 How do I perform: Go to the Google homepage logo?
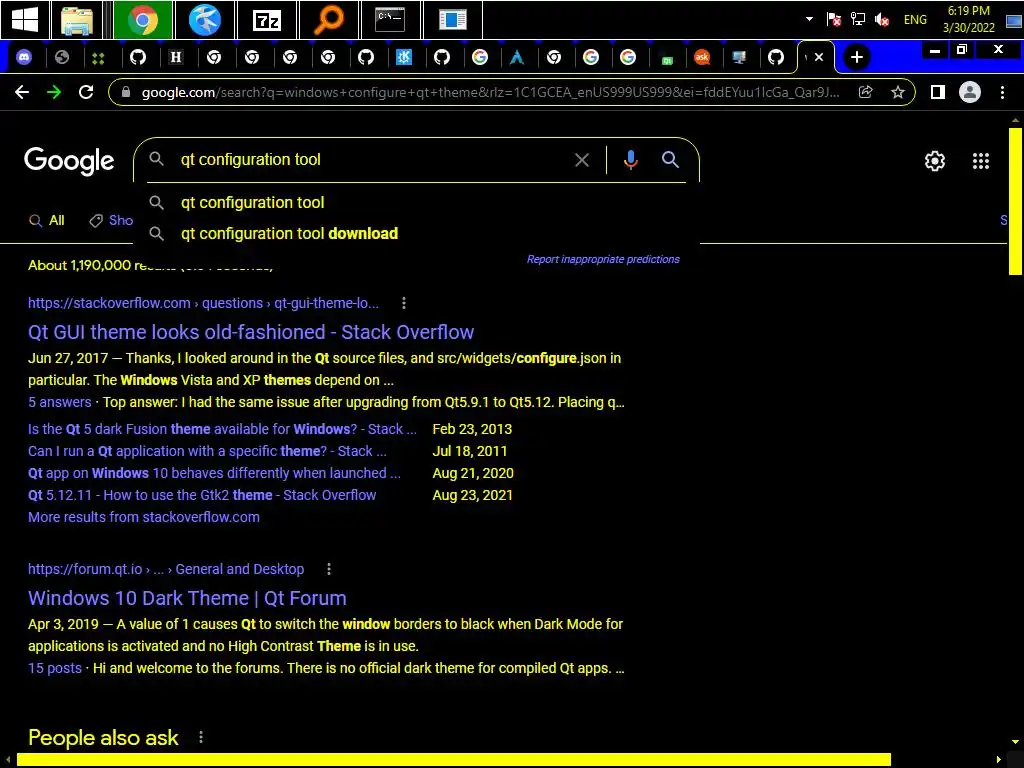pos(69,161)
